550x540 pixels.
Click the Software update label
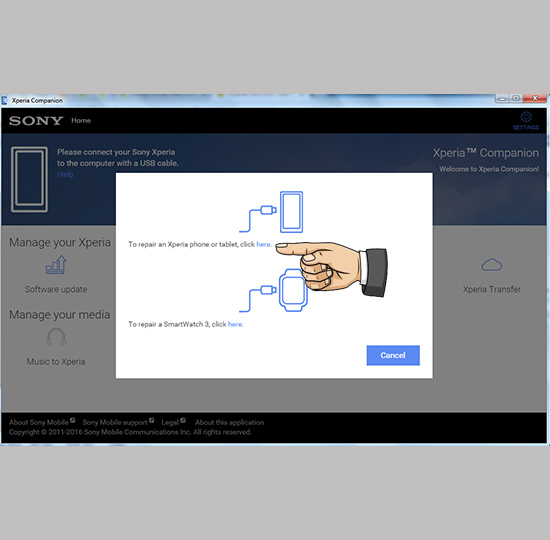point(56,289)
